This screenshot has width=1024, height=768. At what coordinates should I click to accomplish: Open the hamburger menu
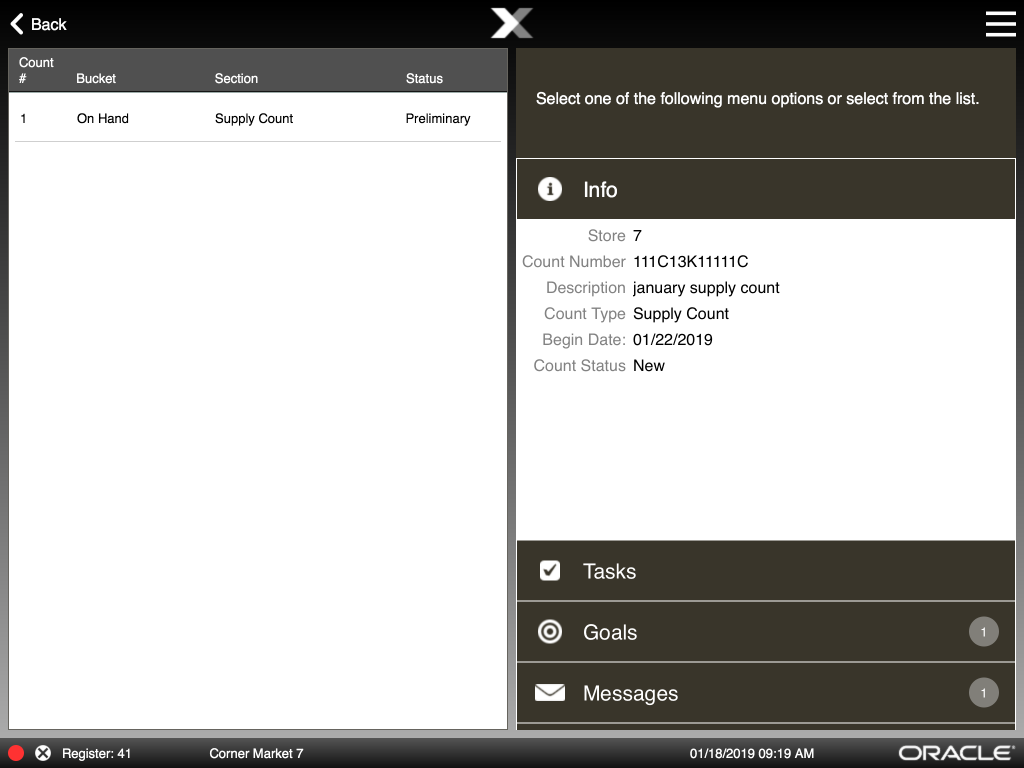pos(1000,24)
